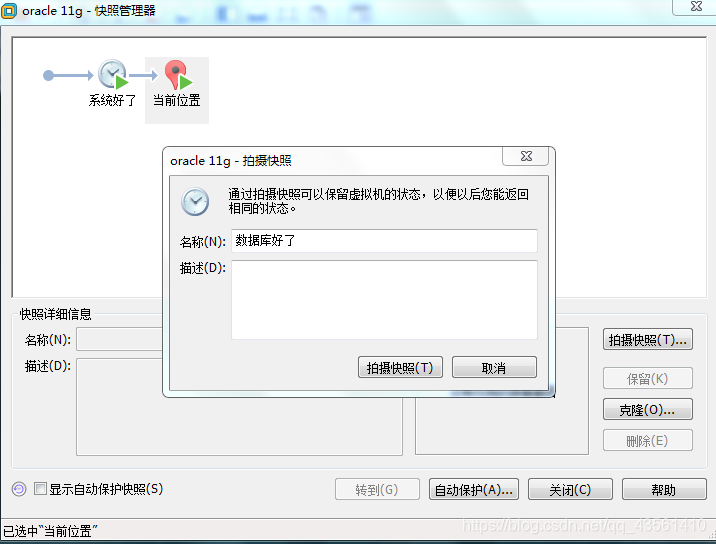Screen dimensions: 716x544
Task: Click the 转到(G) button
Action: pos(377,489)
